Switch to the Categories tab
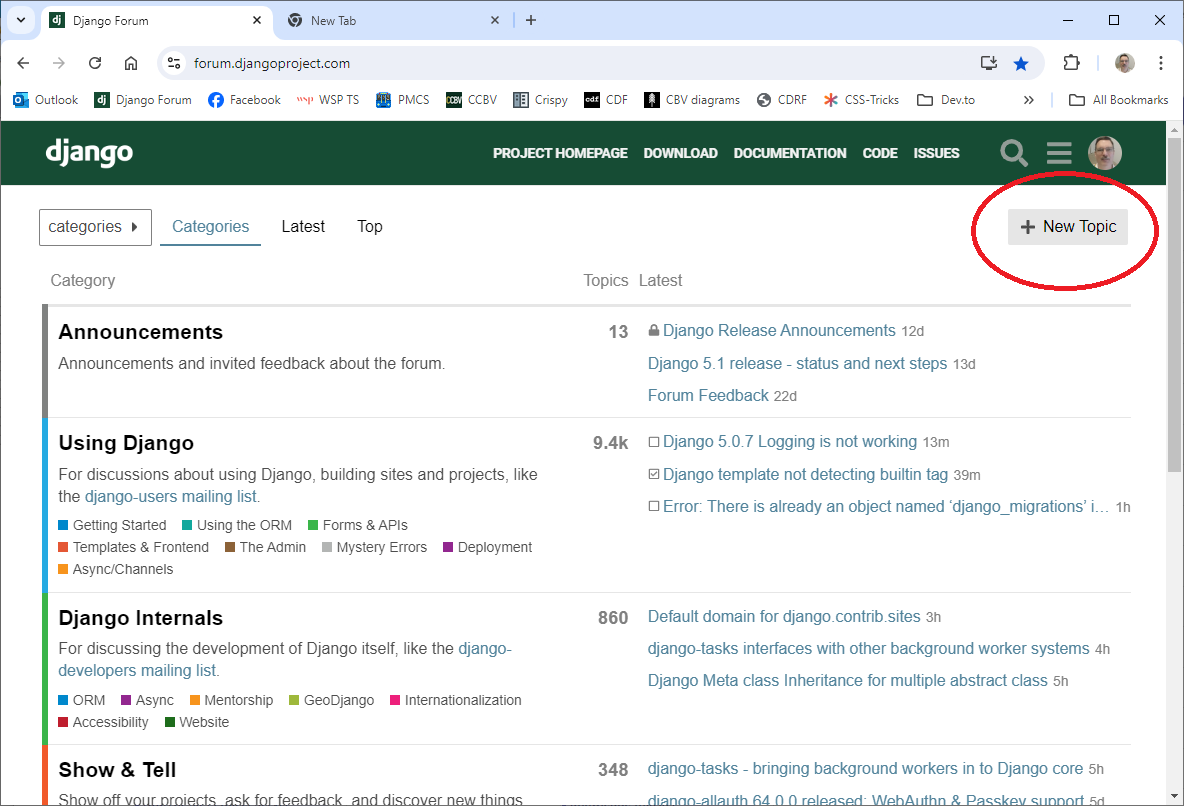 211,227
